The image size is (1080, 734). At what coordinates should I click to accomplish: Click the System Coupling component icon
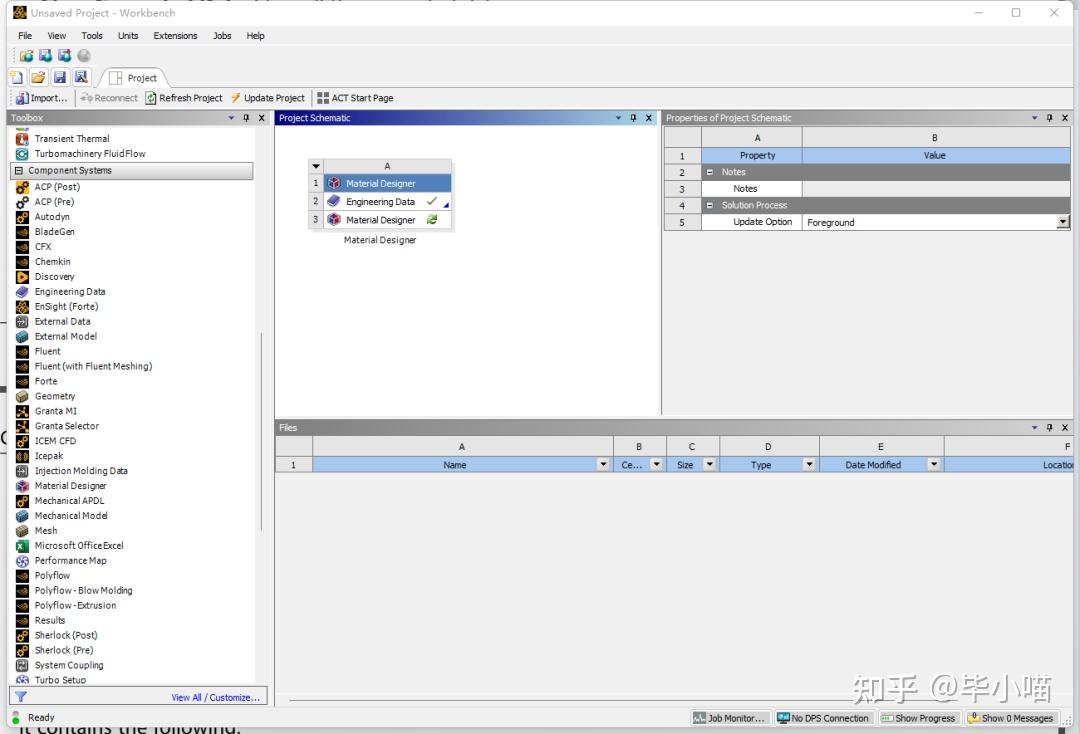22,666
